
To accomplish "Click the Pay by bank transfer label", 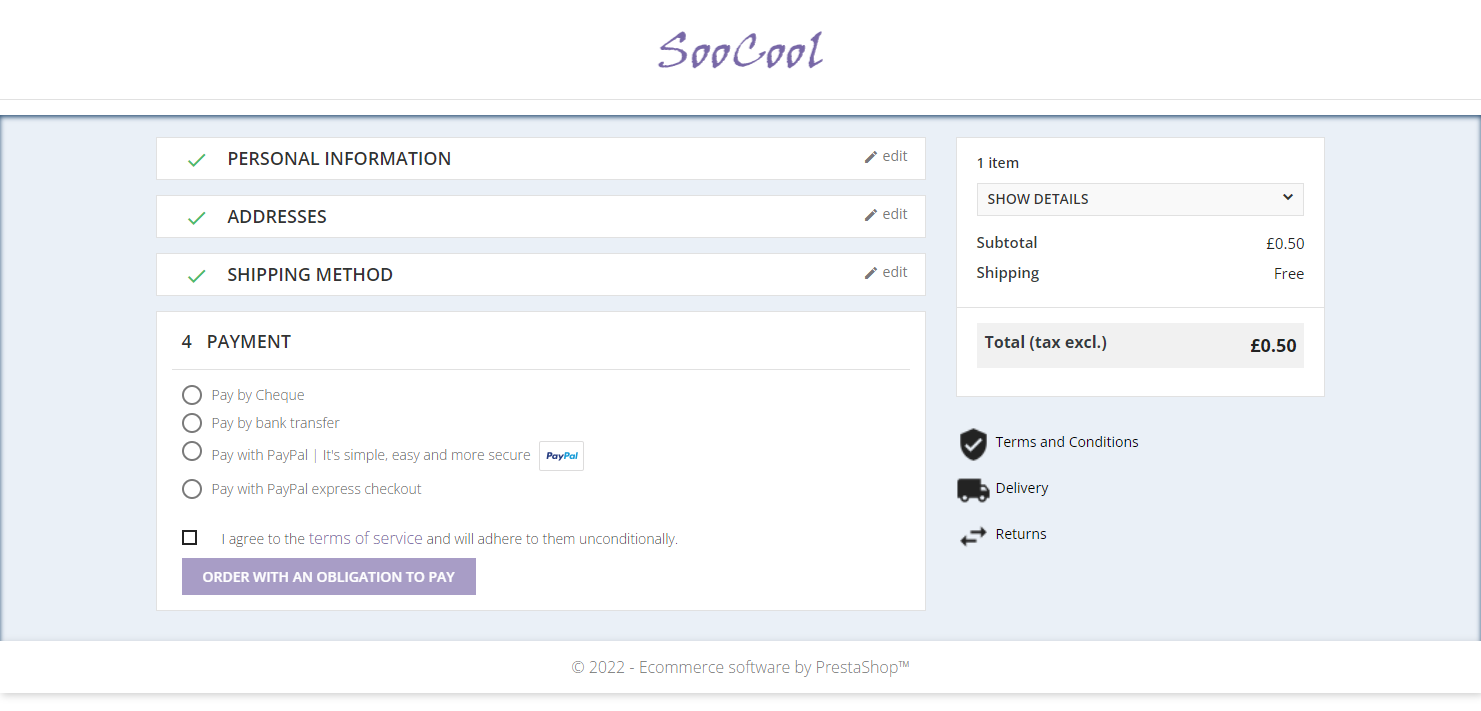I will coord(276,423).
